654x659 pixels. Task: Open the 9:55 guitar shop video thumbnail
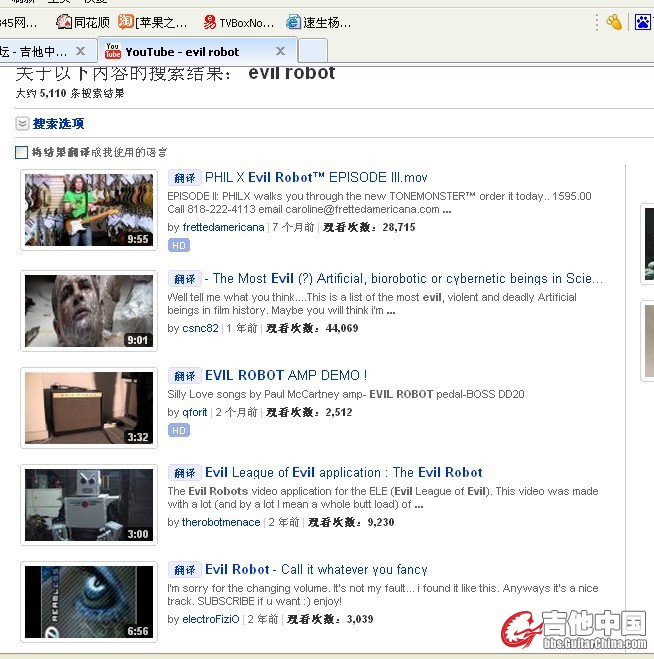click(x=89, y=210)
